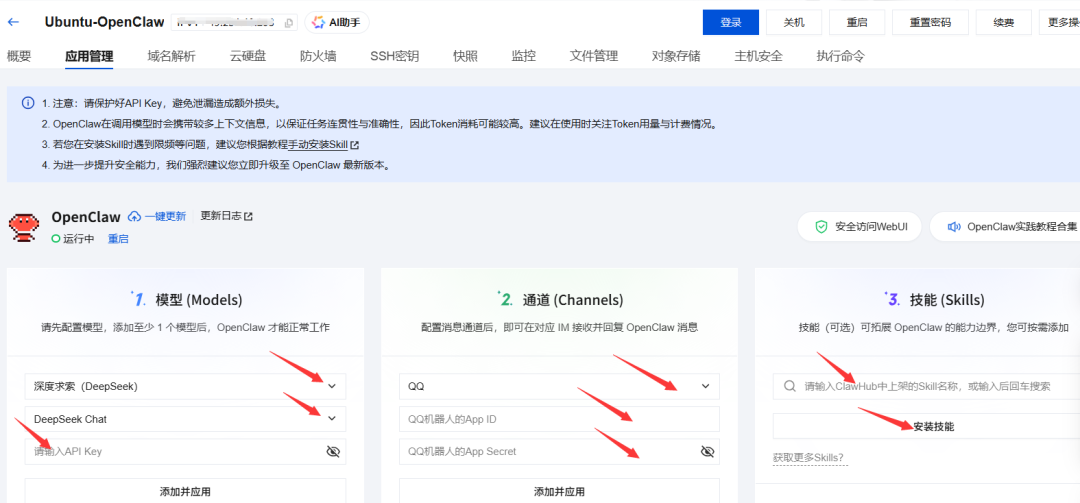Focus the ClawHub Skill name search field
The height and width of the screenshot is (503, 1080).
coord(926,386)
